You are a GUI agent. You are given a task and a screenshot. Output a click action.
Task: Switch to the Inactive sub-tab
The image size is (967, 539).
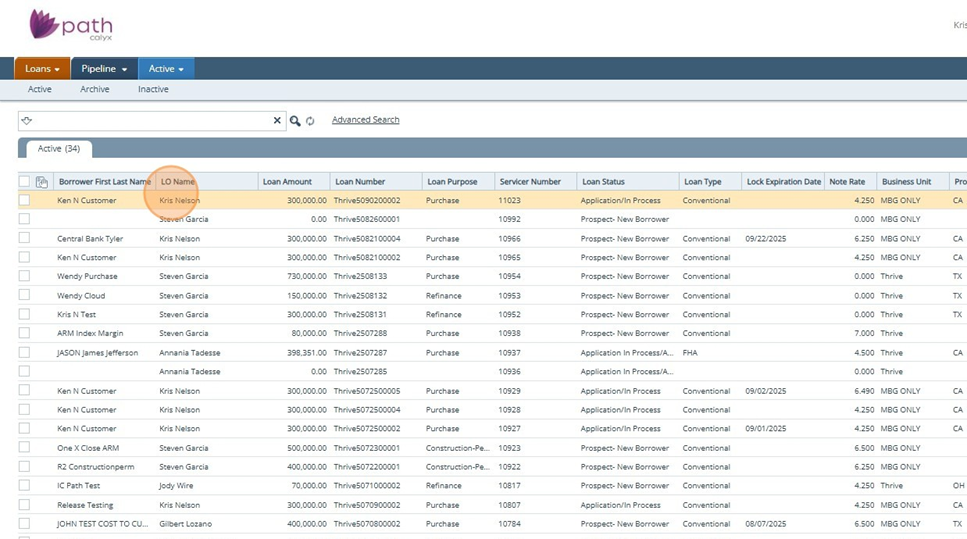point(153,90)
